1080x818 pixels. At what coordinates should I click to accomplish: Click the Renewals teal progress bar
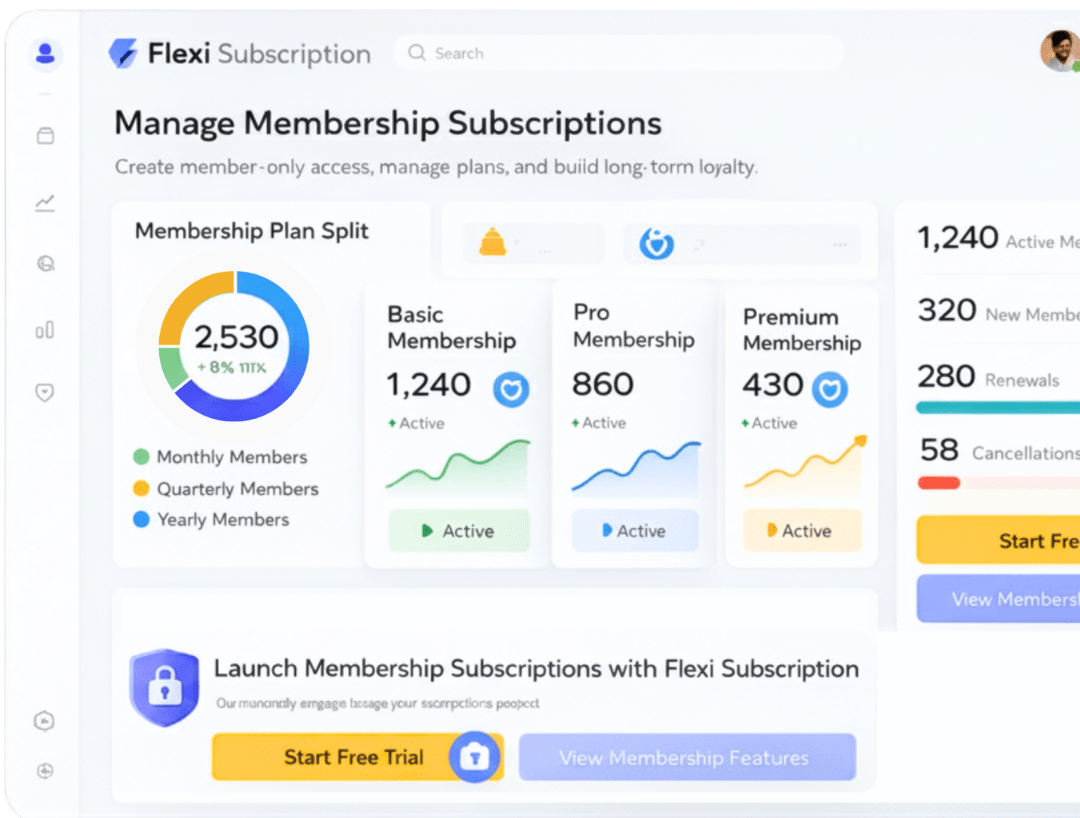997,407
